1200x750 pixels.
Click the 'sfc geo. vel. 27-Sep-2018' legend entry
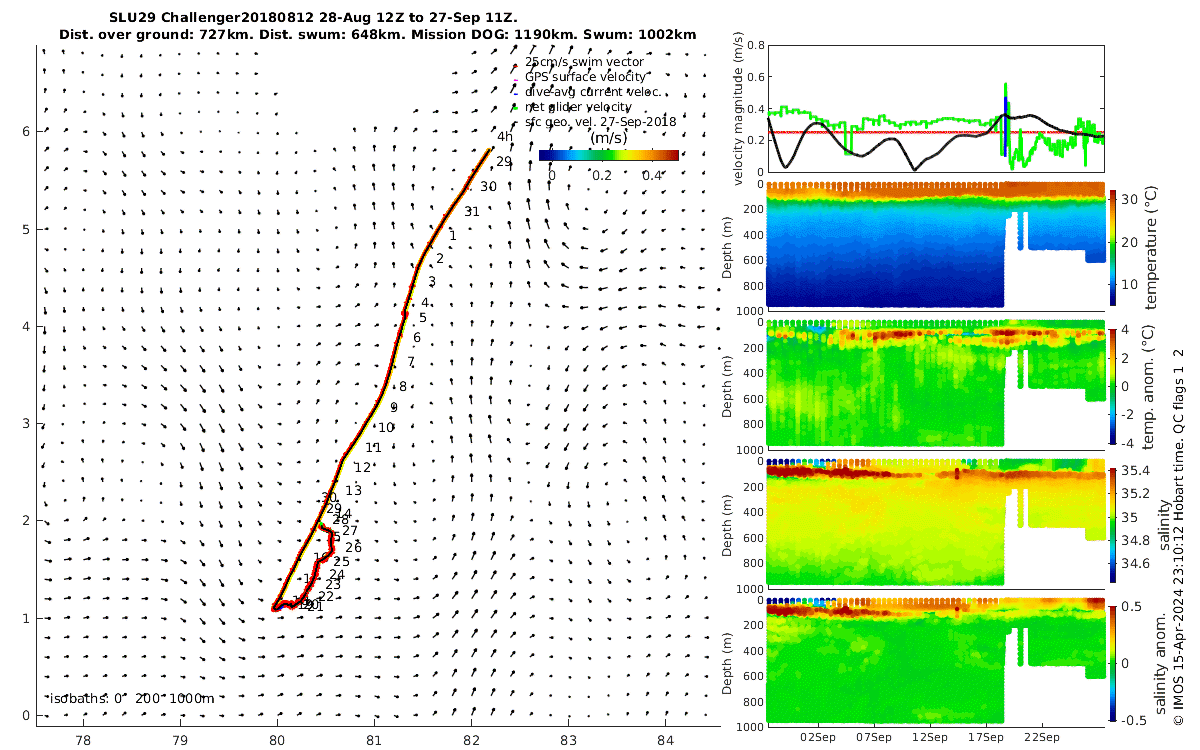click(x=600, y=122)
